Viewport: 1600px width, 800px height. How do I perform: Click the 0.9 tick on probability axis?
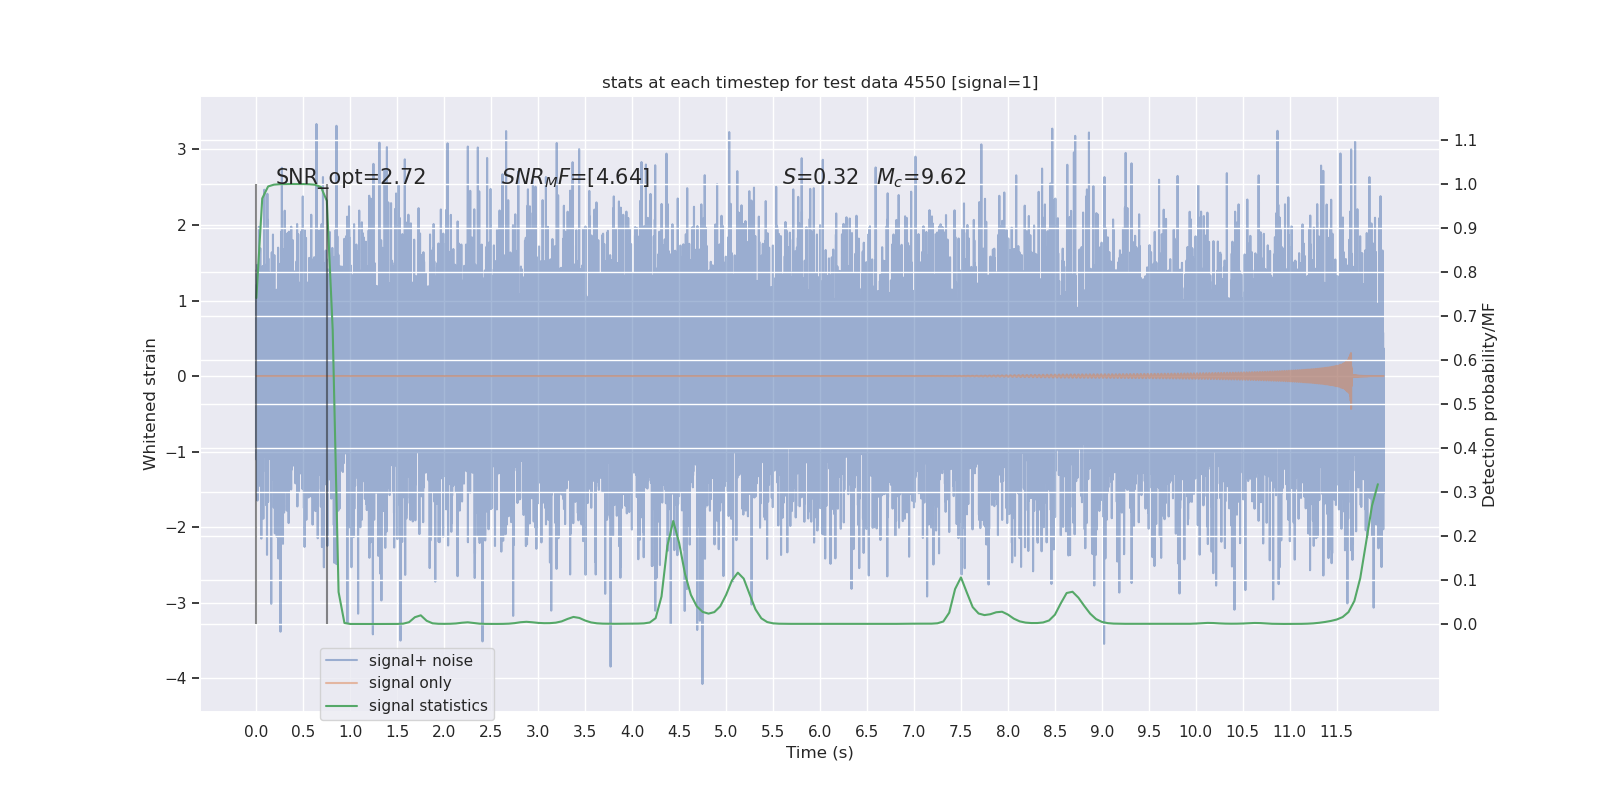[1465, 228]
